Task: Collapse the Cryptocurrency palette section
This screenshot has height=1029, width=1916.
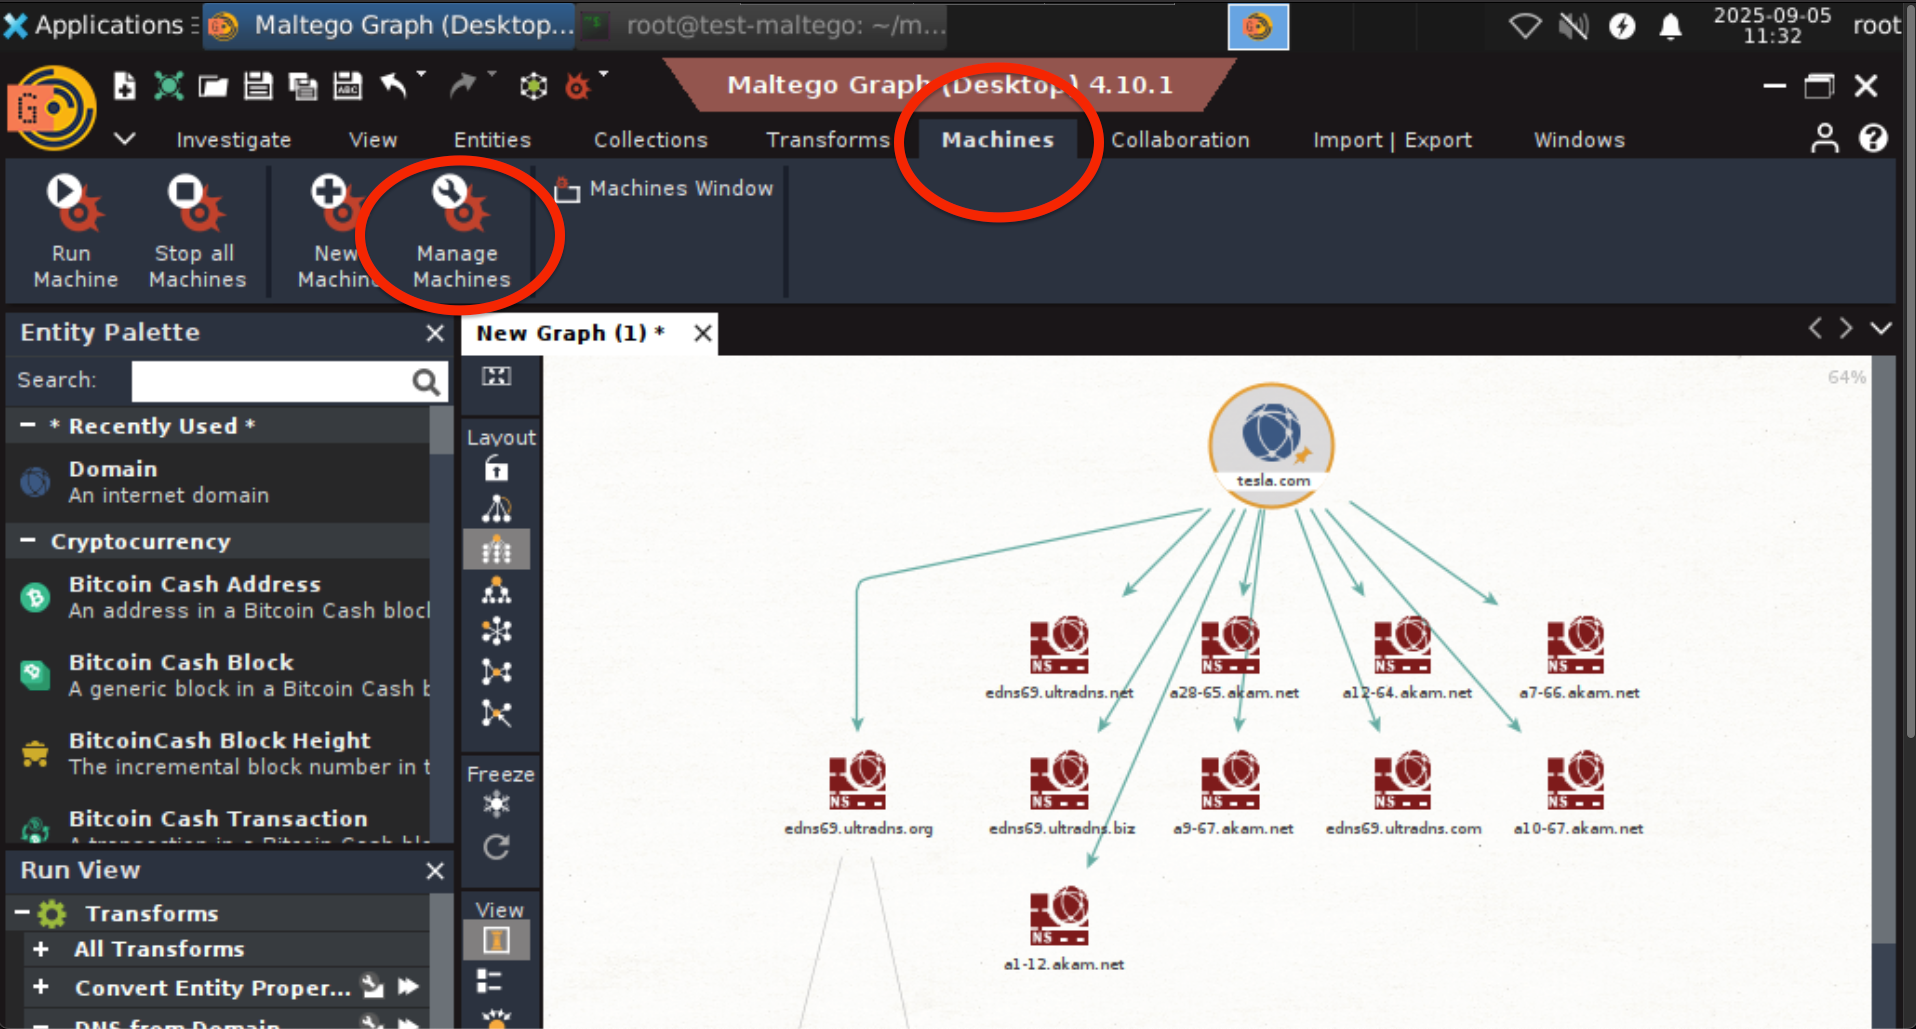Action: pos(28,541)
